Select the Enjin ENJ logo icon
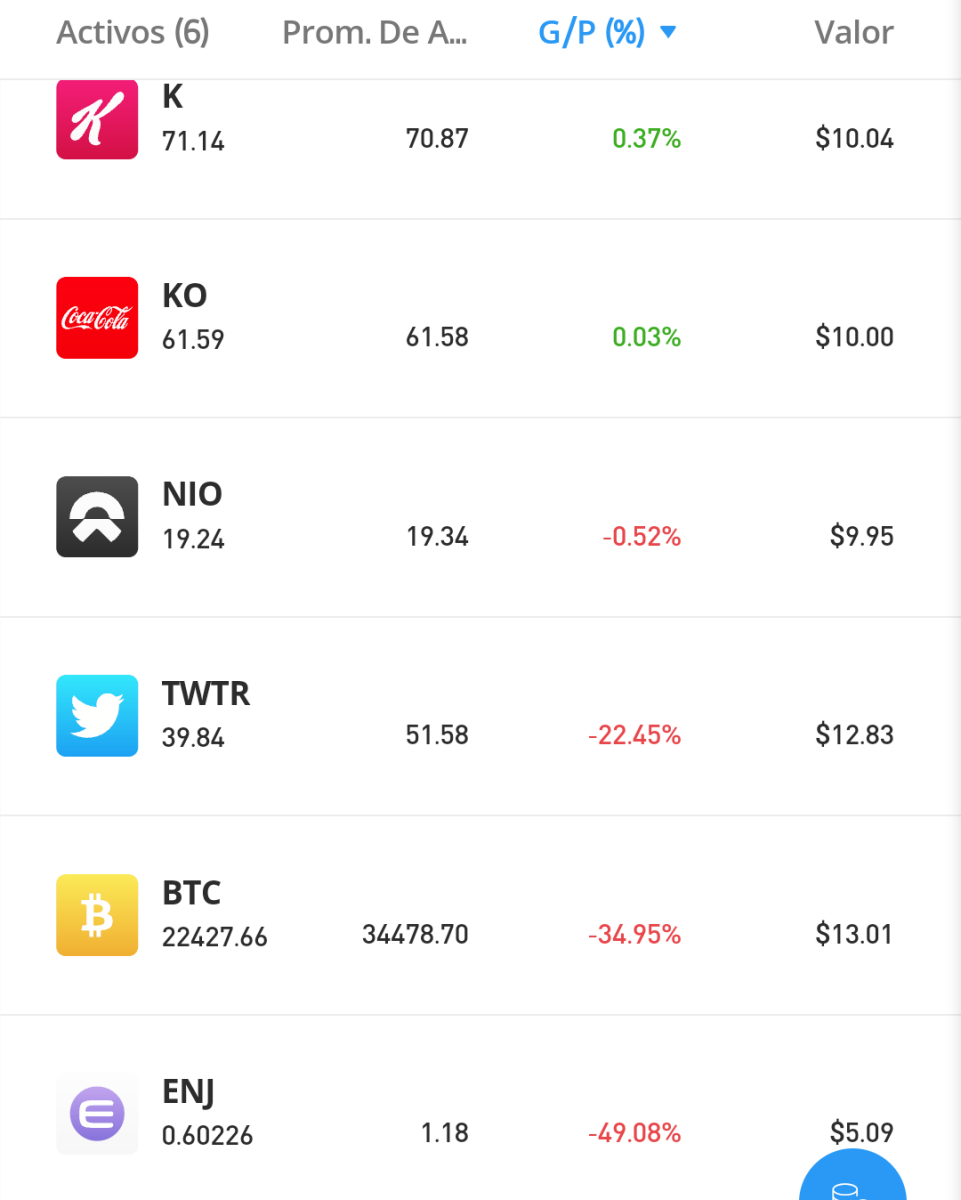 (97, 1114)
